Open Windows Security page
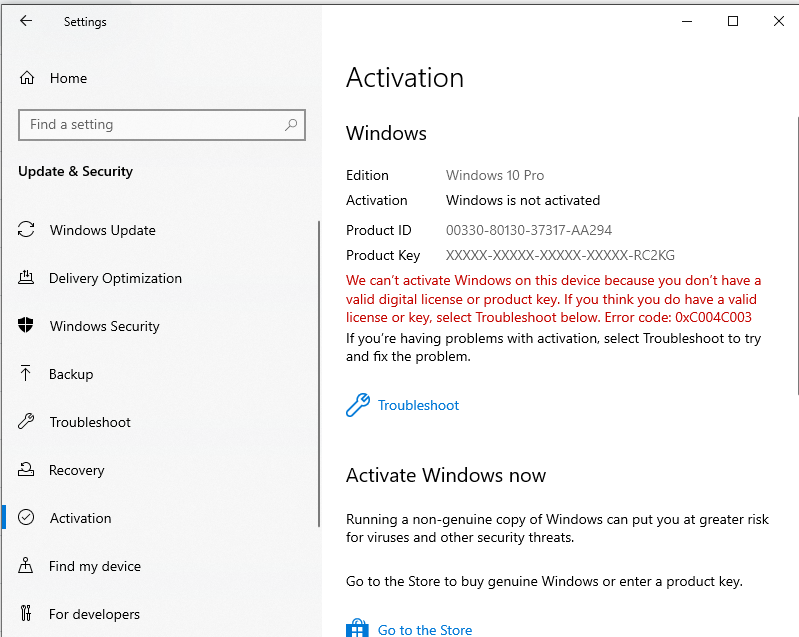The image size is (799, 637). coord(104,326)
